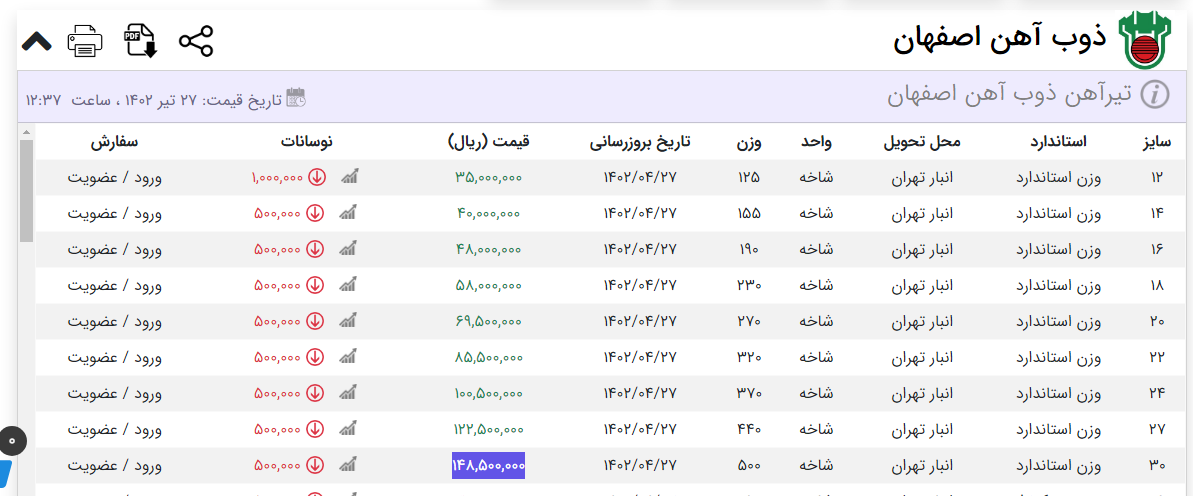Image resolution: width=1193 pixels, height=496 pixels.
Task: Download the price list as PDF
Action: (x=140, y=41)
